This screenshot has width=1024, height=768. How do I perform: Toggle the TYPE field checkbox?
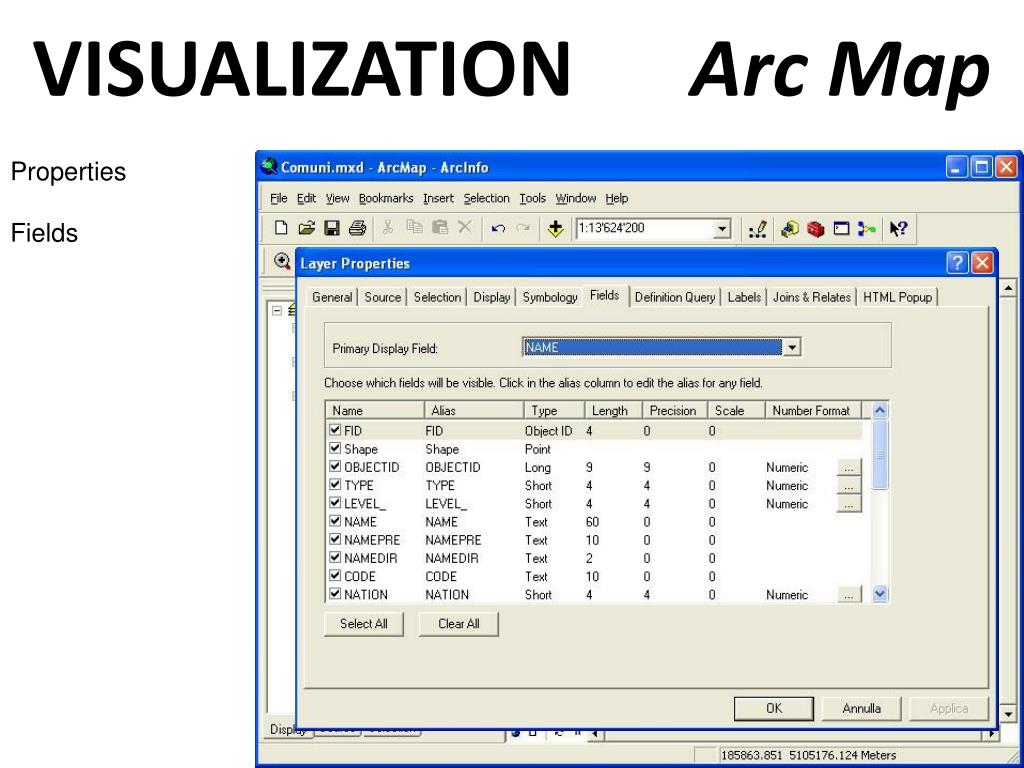(x=335, y=485)
